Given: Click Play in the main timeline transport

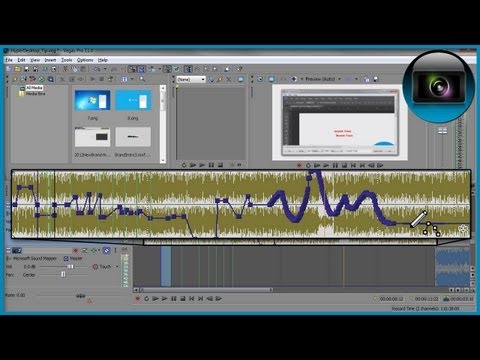Looking at the screenshot, I should (164, 299).
